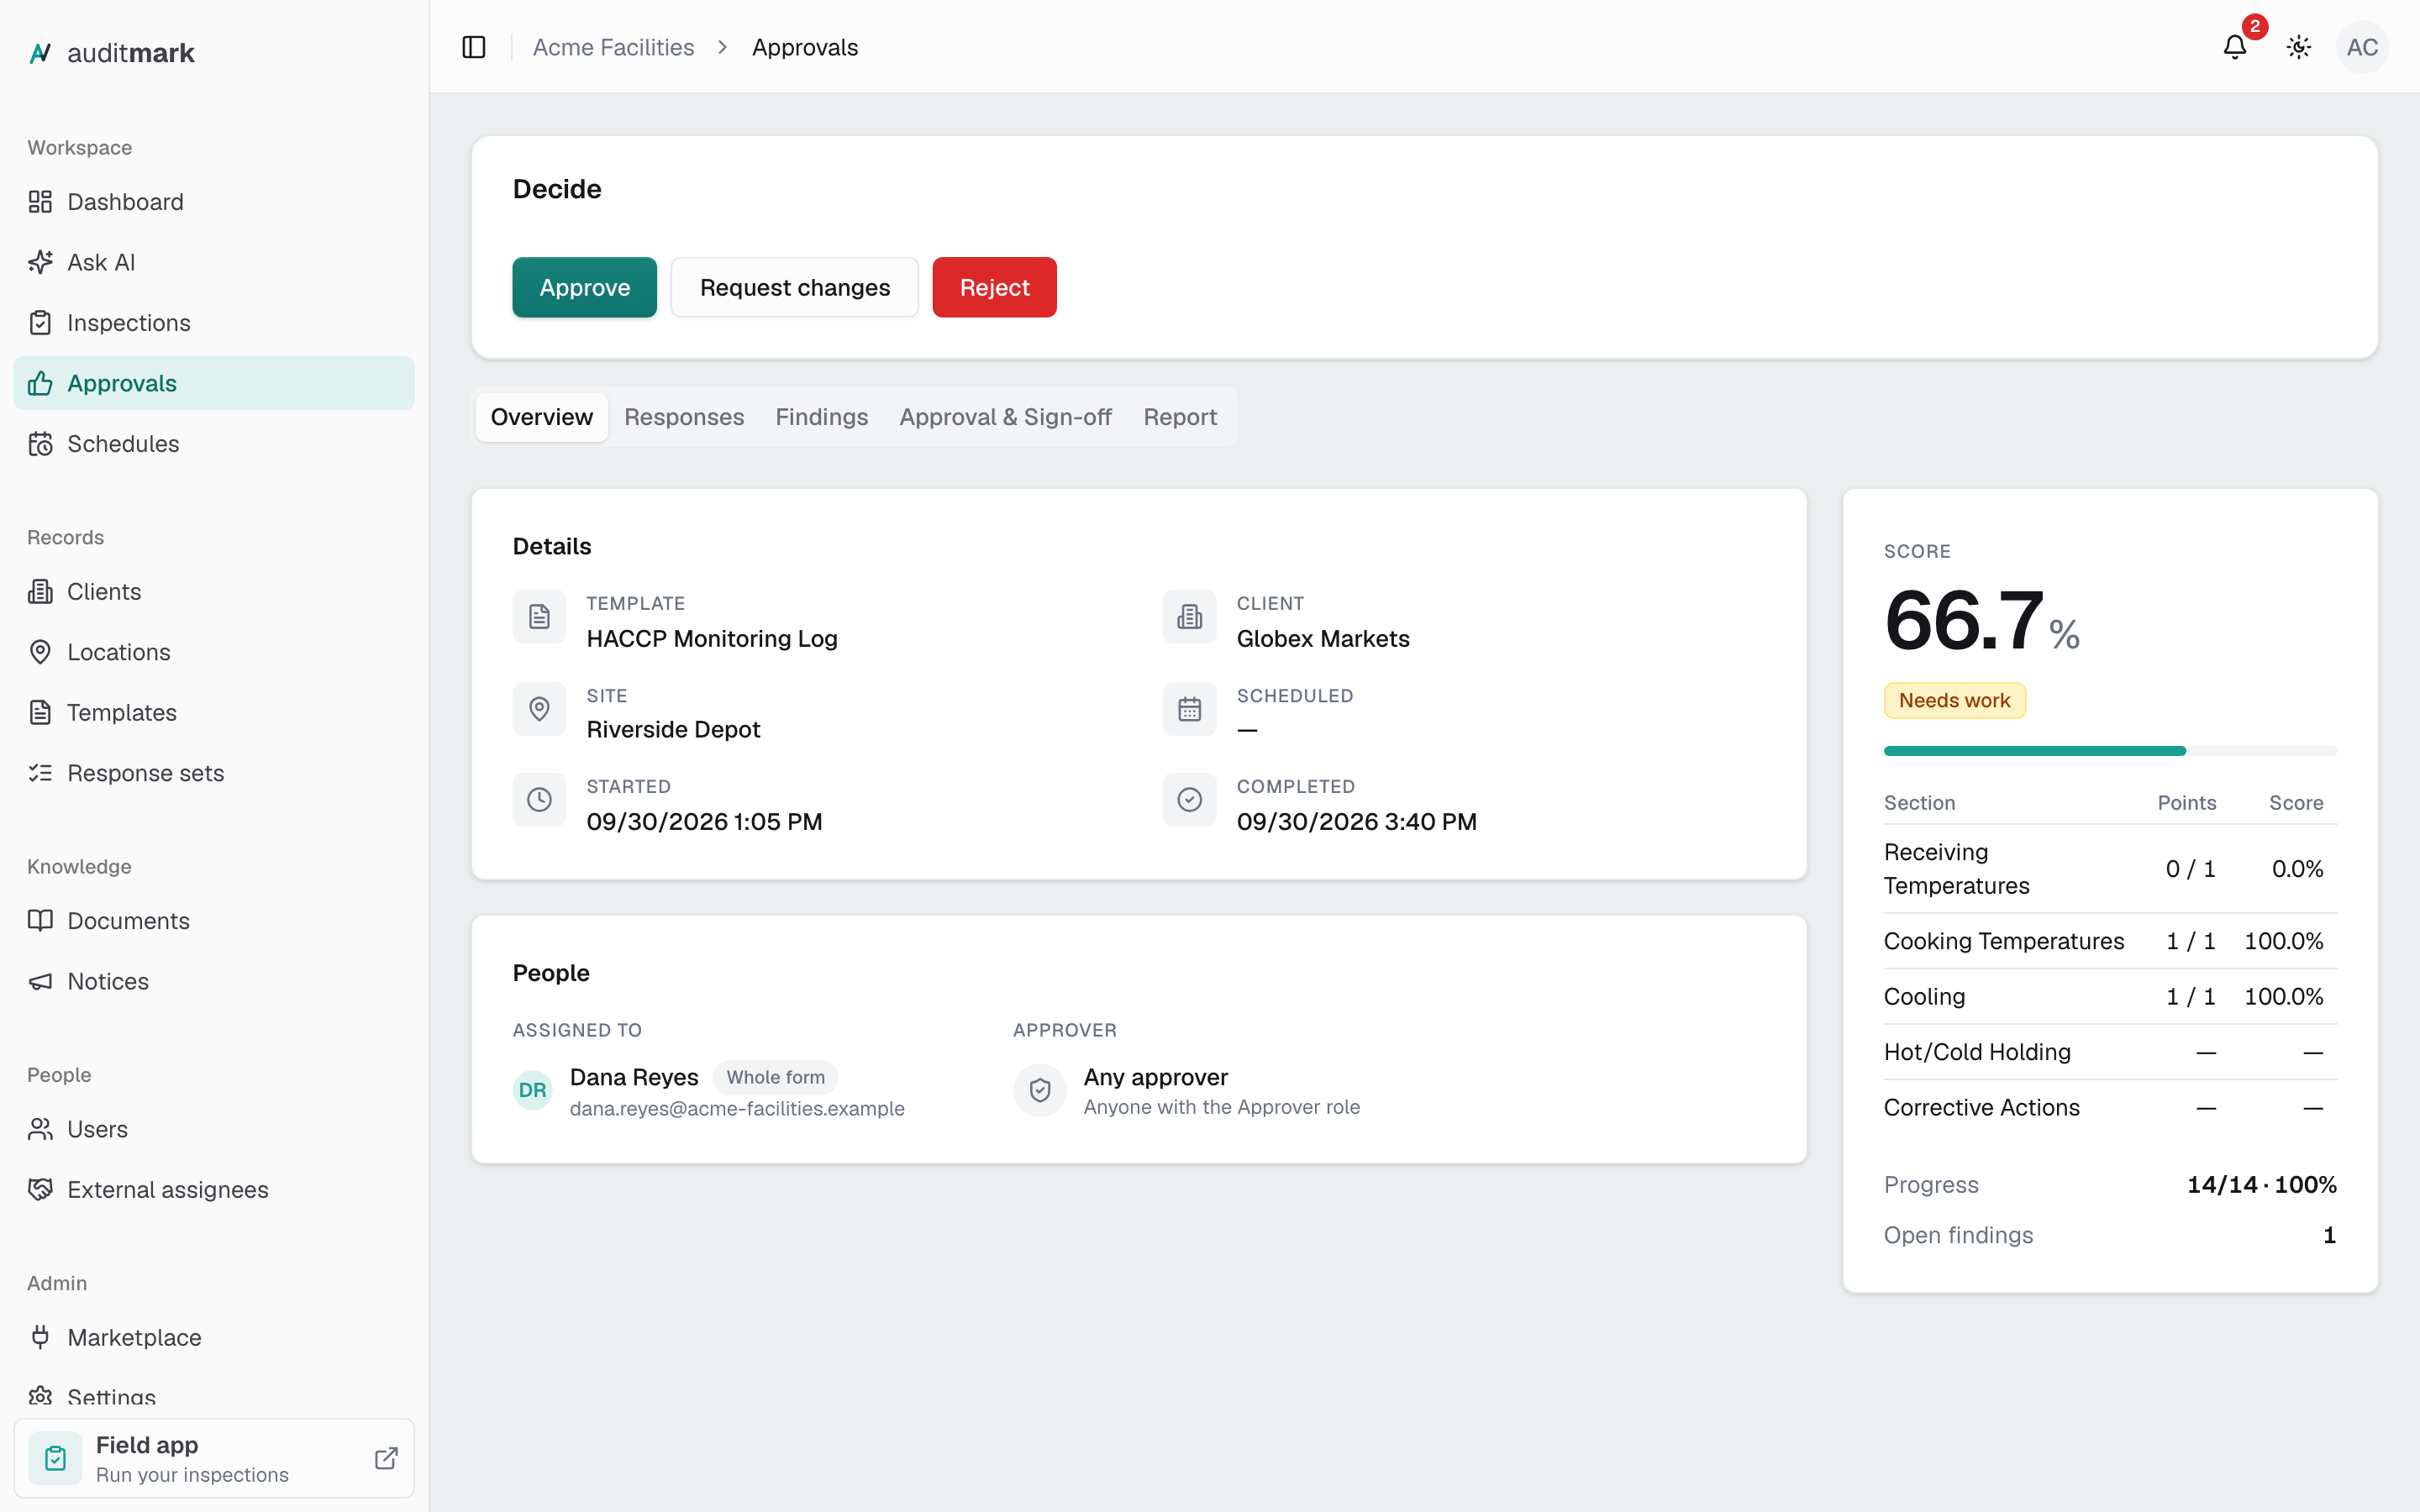
Task: Click the Globex Markets client name
Action: tap(1323, 639)
